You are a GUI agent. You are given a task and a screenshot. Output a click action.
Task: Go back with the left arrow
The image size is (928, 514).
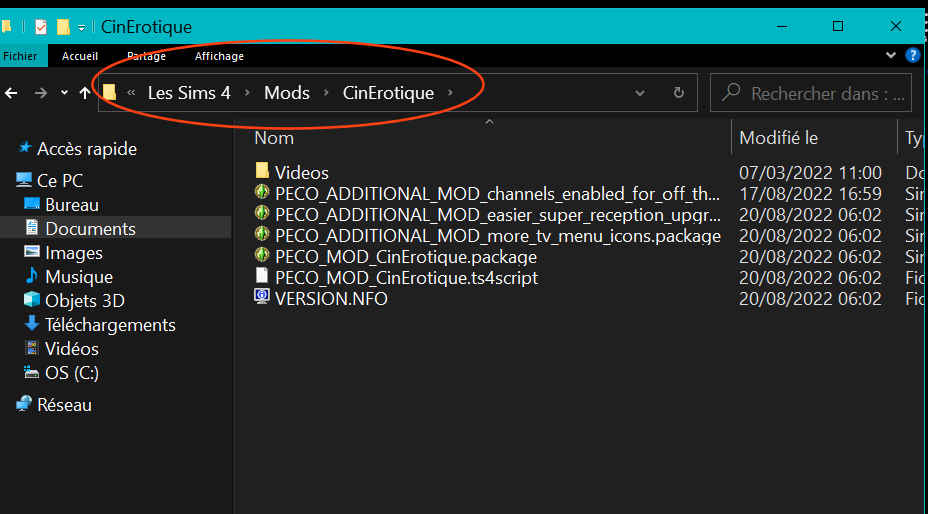(11, 93)
